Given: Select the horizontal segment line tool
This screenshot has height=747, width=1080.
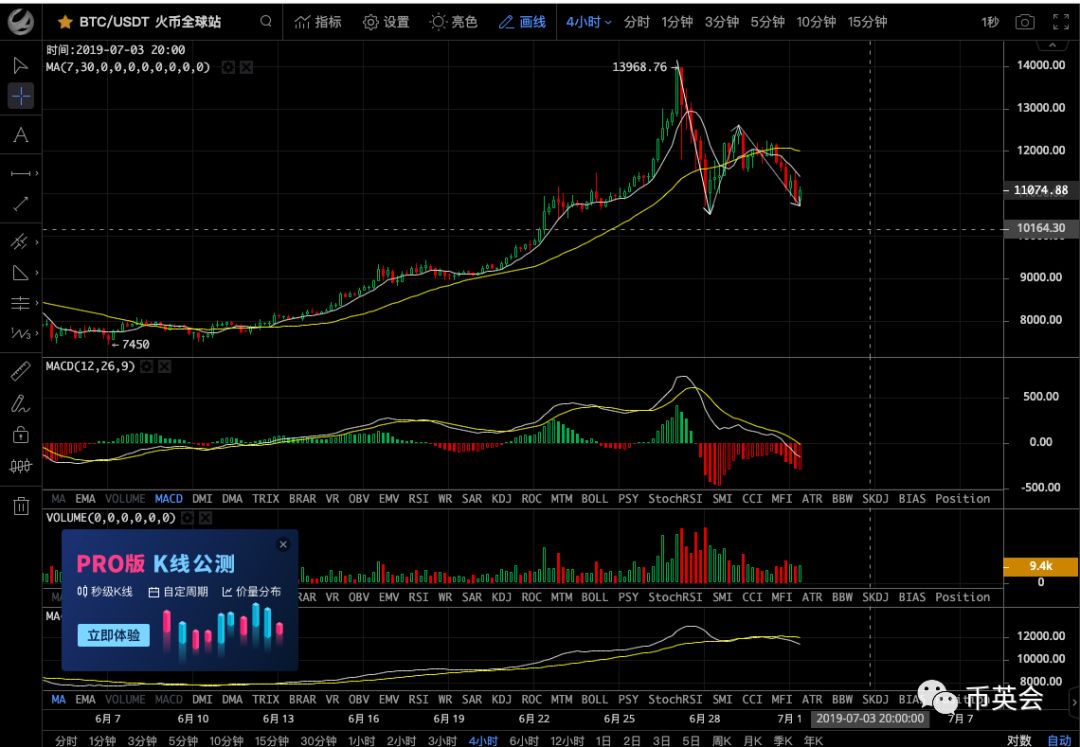Looking at the screenshot, I should 20,173.
